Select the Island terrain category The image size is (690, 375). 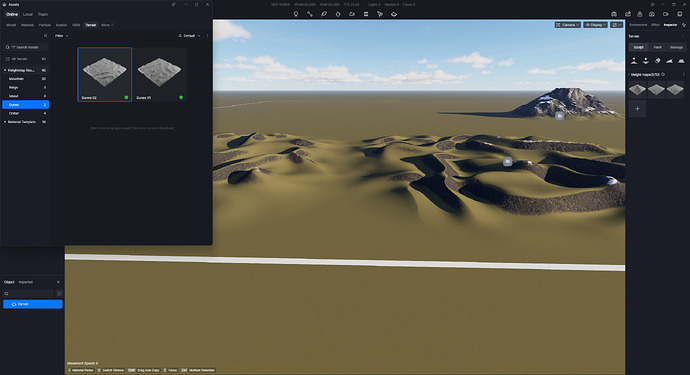click(x=26, y=96)
